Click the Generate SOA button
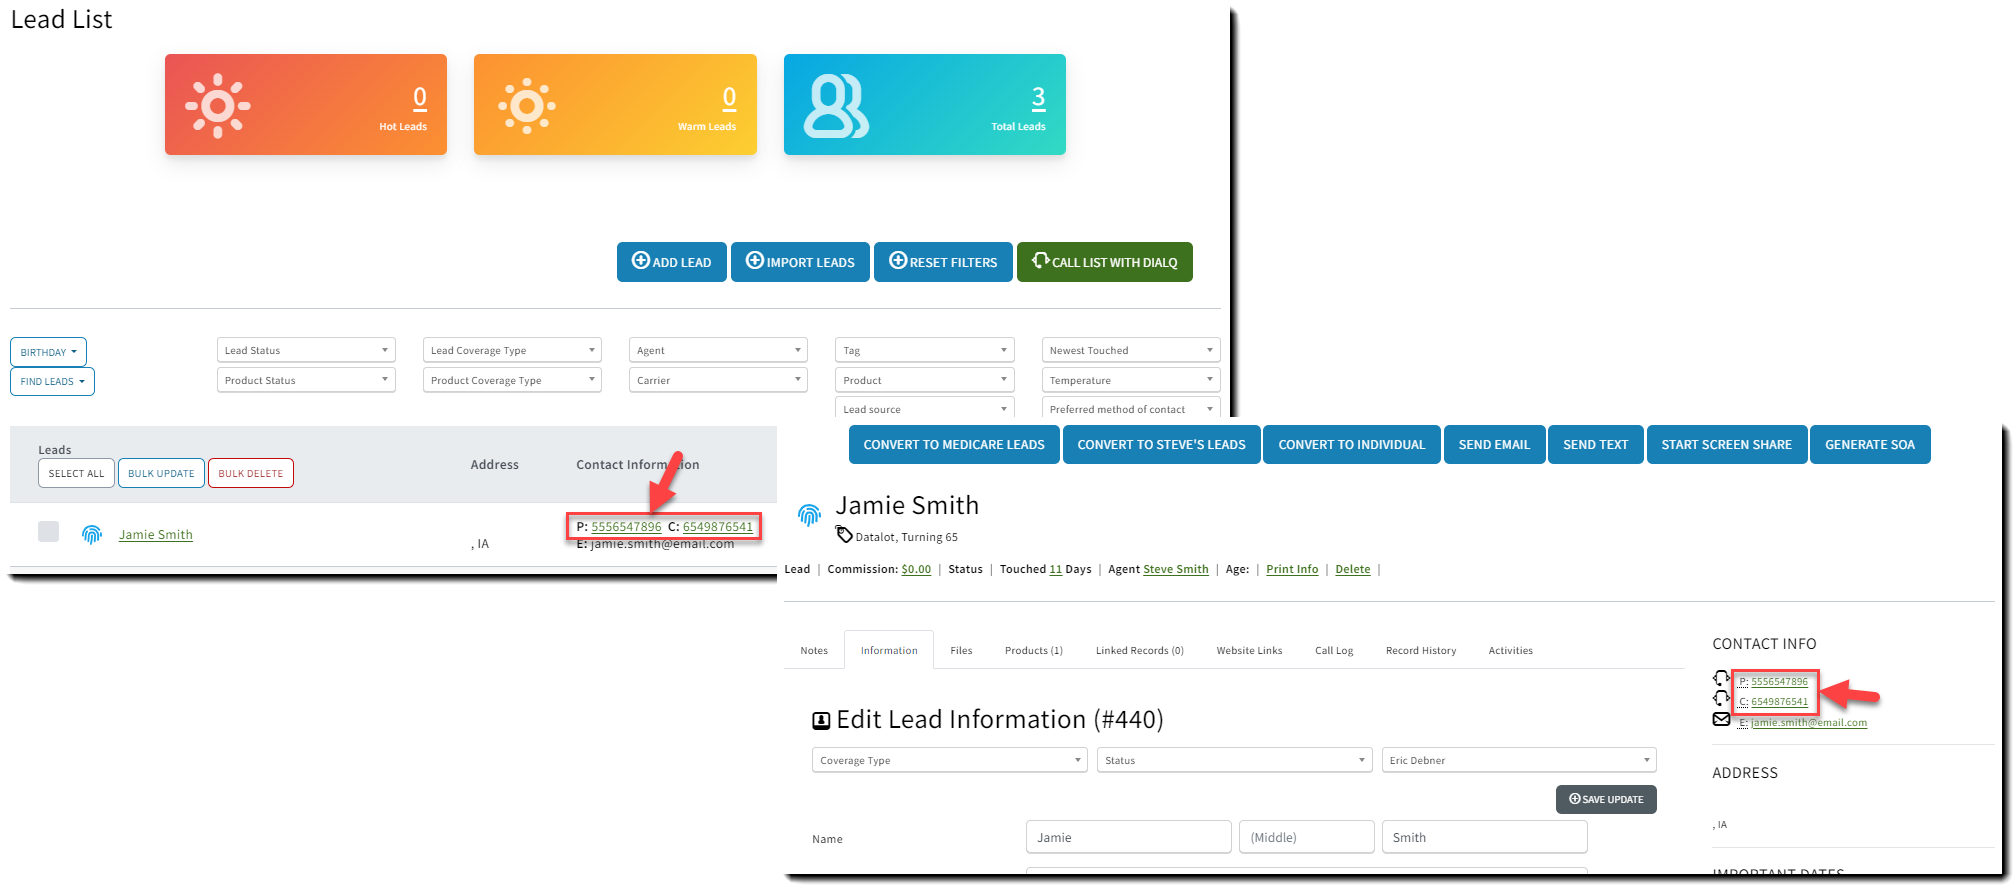Viewport: 2013px width, 885px height. [1870, 445]
